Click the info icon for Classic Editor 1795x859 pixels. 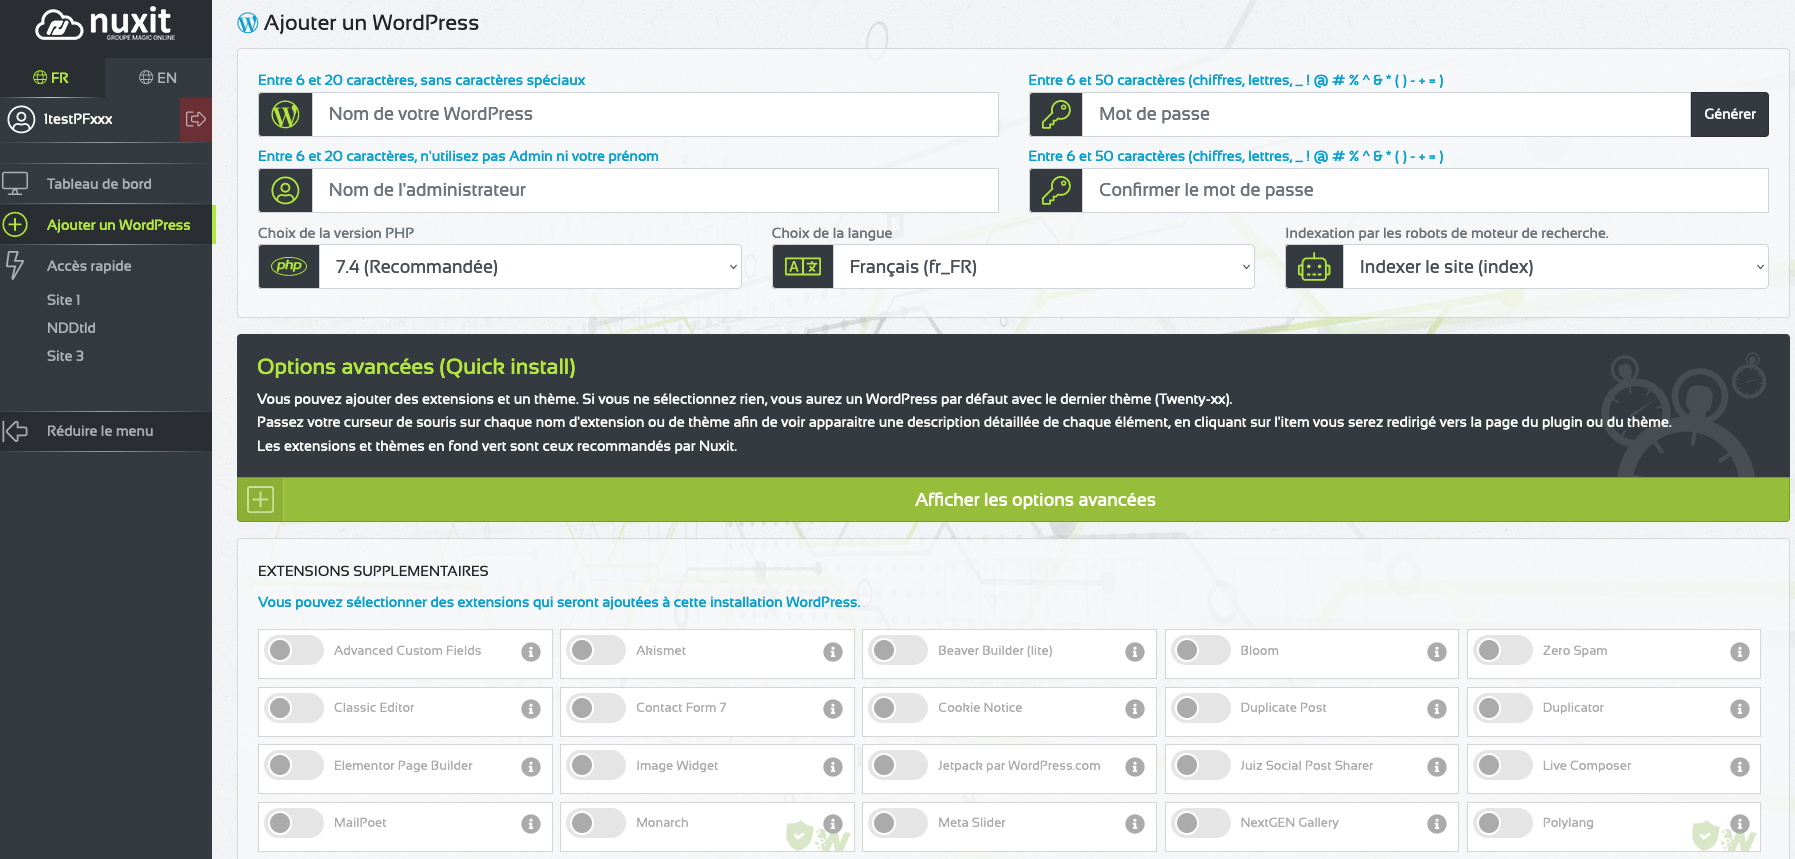pyautogui.click(x=531, y=709)
